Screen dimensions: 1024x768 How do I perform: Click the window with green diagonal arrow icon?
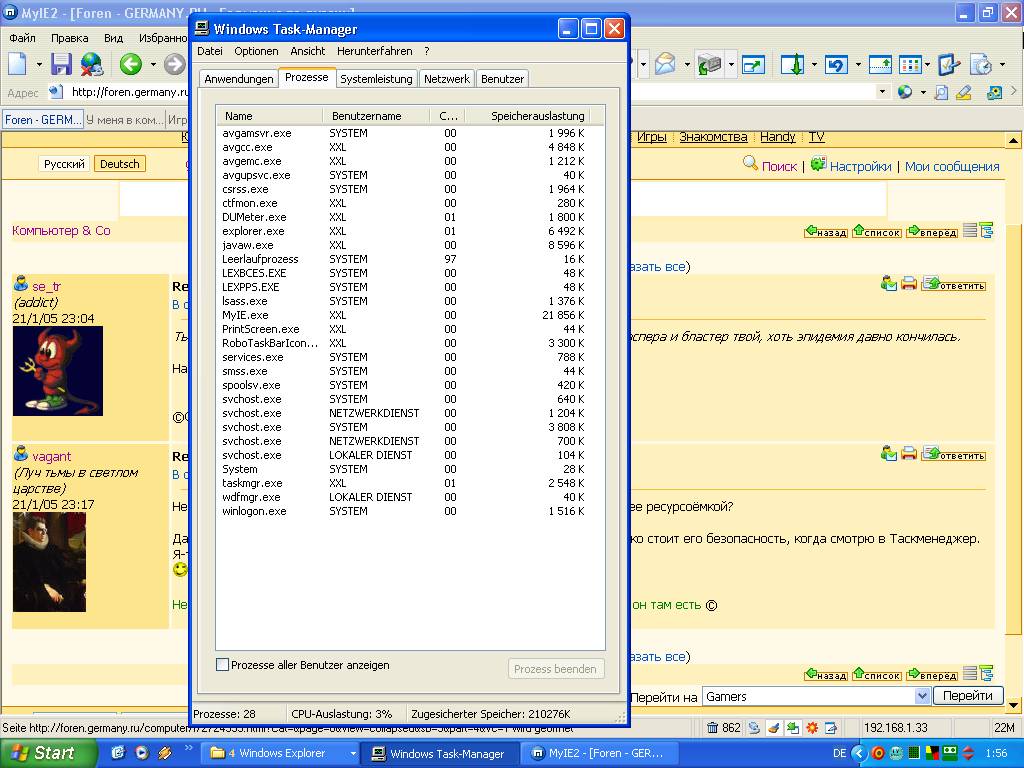point(753,64)
